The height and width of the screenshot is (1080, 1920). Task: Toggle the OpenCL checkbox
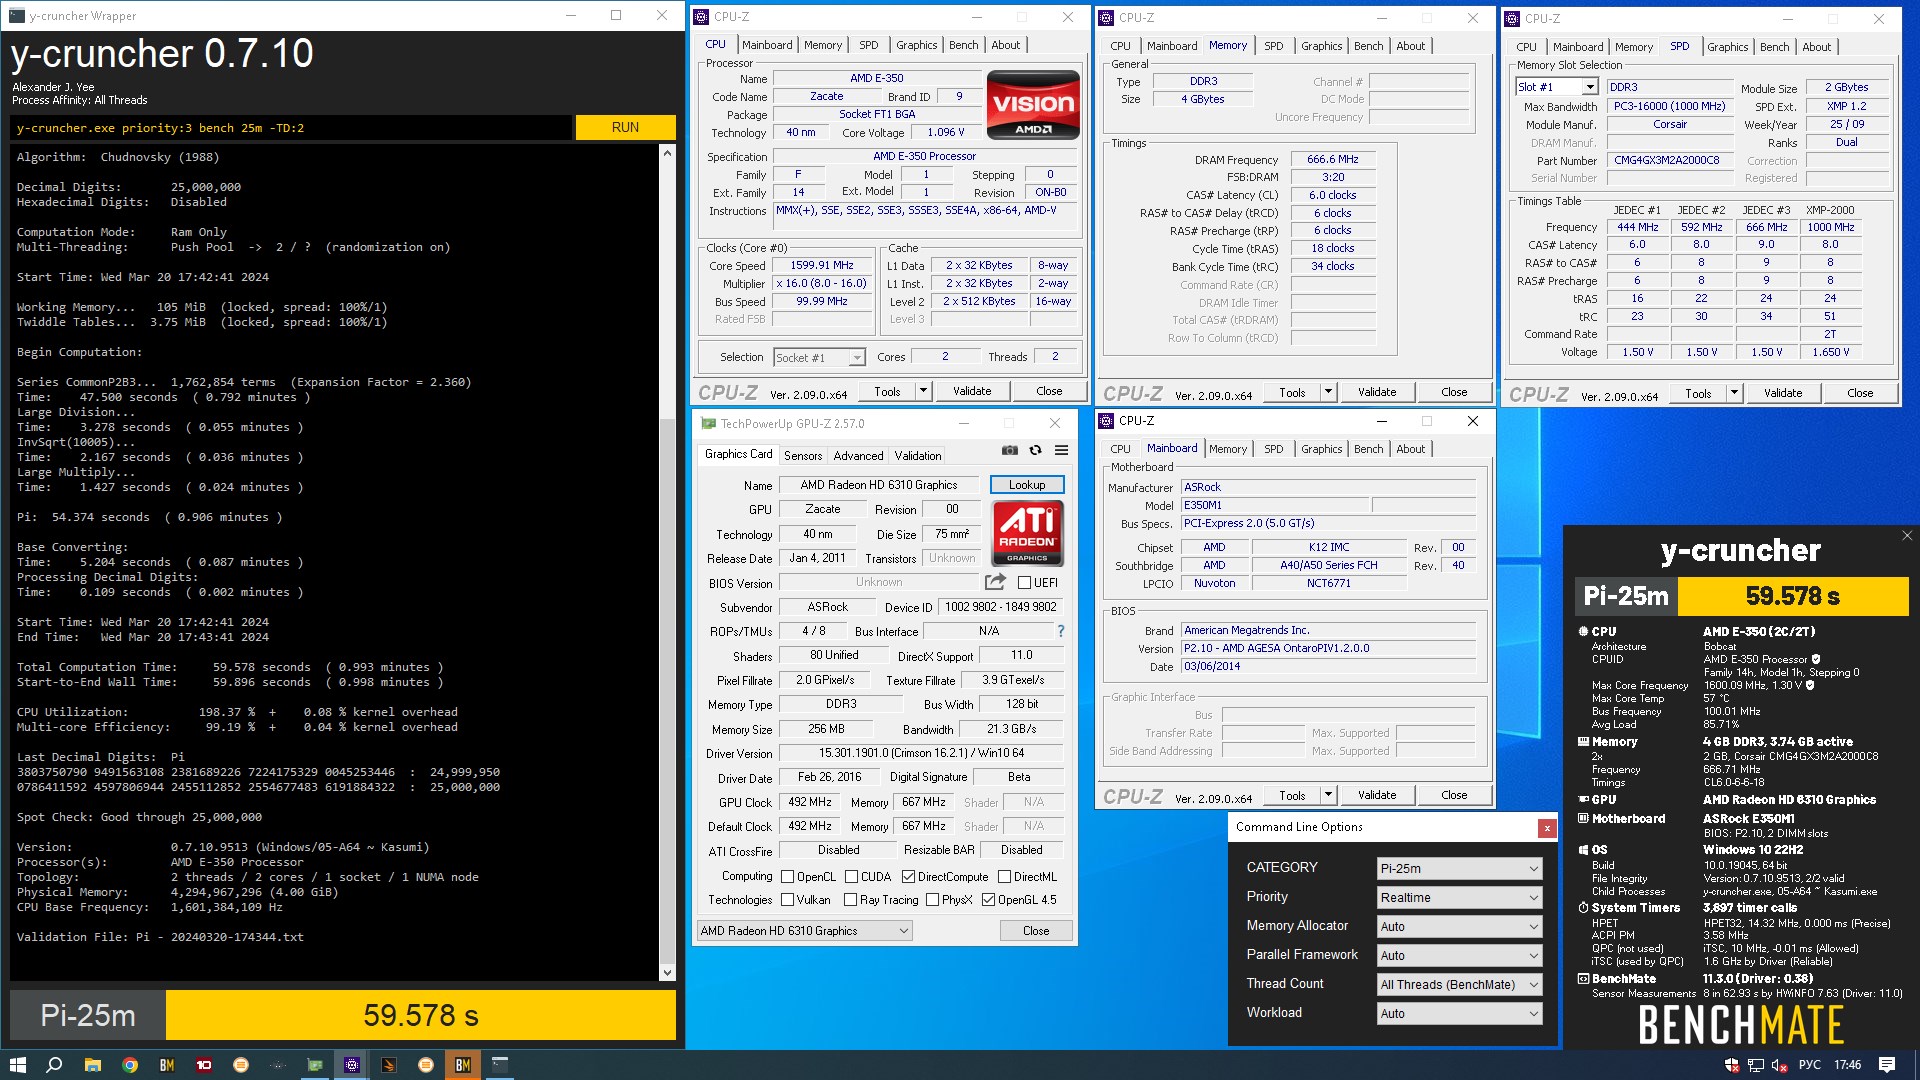click(x=787, y=877)
